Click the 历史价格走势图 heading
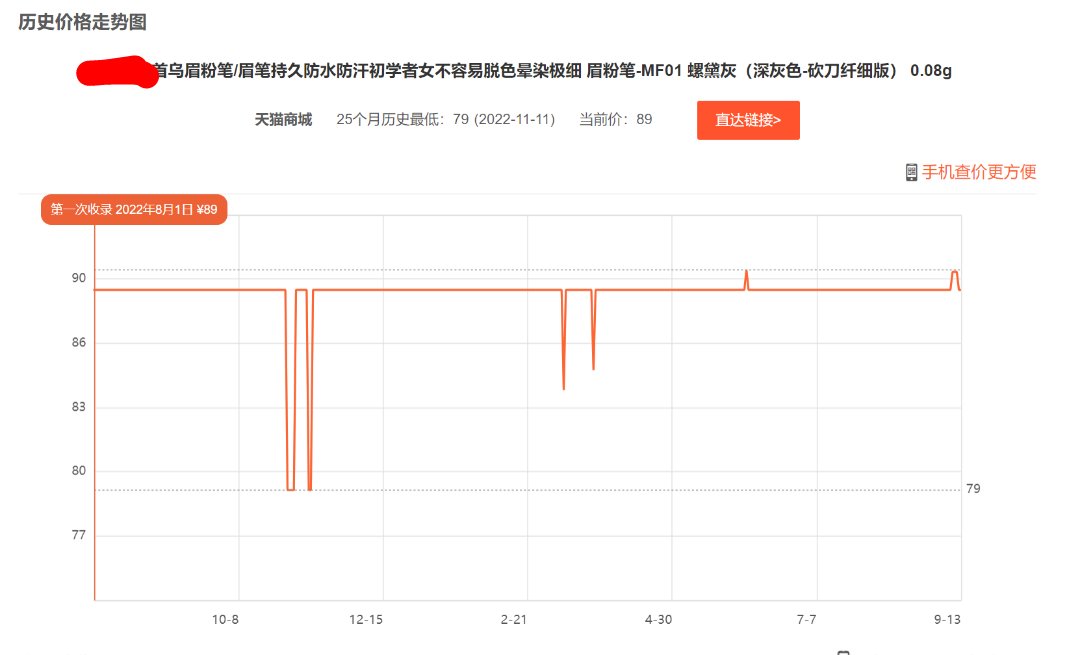The width and height of the screenshot is (1080, 655). (82, 22)
